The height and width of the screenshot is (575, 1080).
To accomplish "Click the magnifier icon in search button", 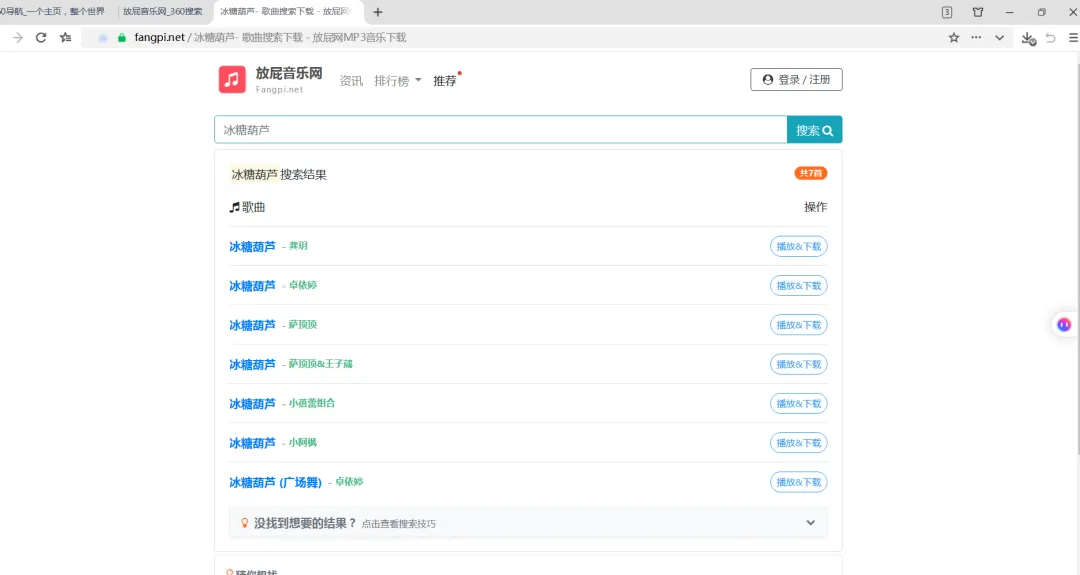I will (828, 130).
